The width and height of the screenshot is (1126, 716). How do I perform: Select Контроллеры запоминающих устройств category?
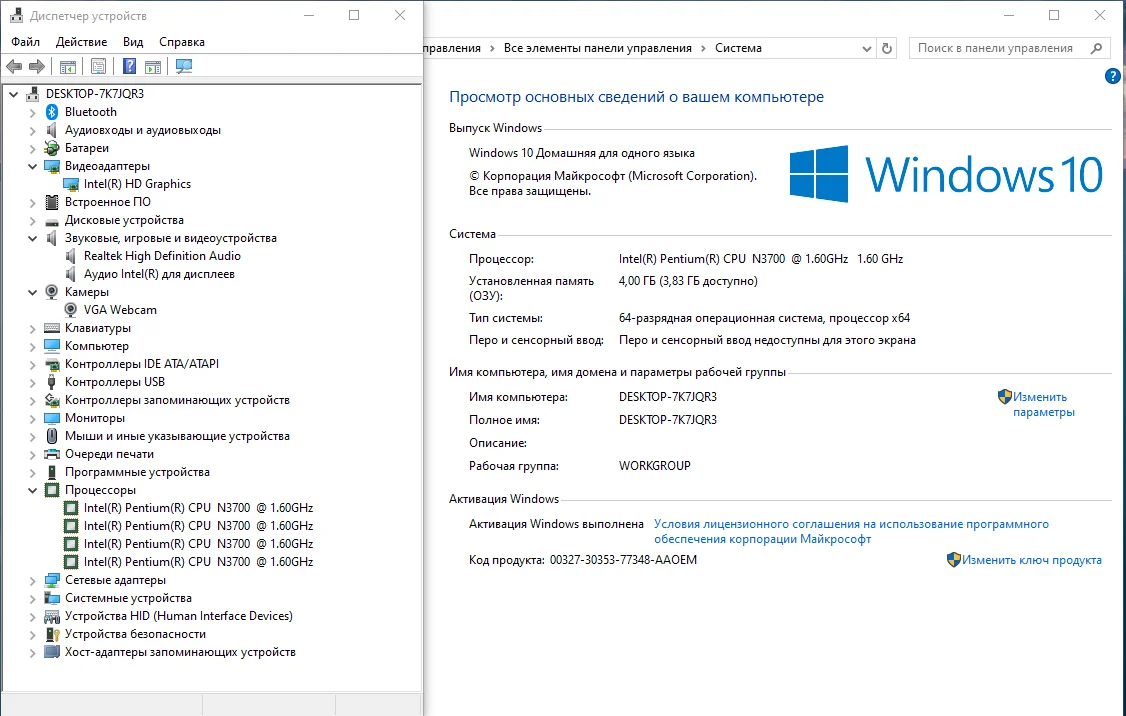(177, 400)
